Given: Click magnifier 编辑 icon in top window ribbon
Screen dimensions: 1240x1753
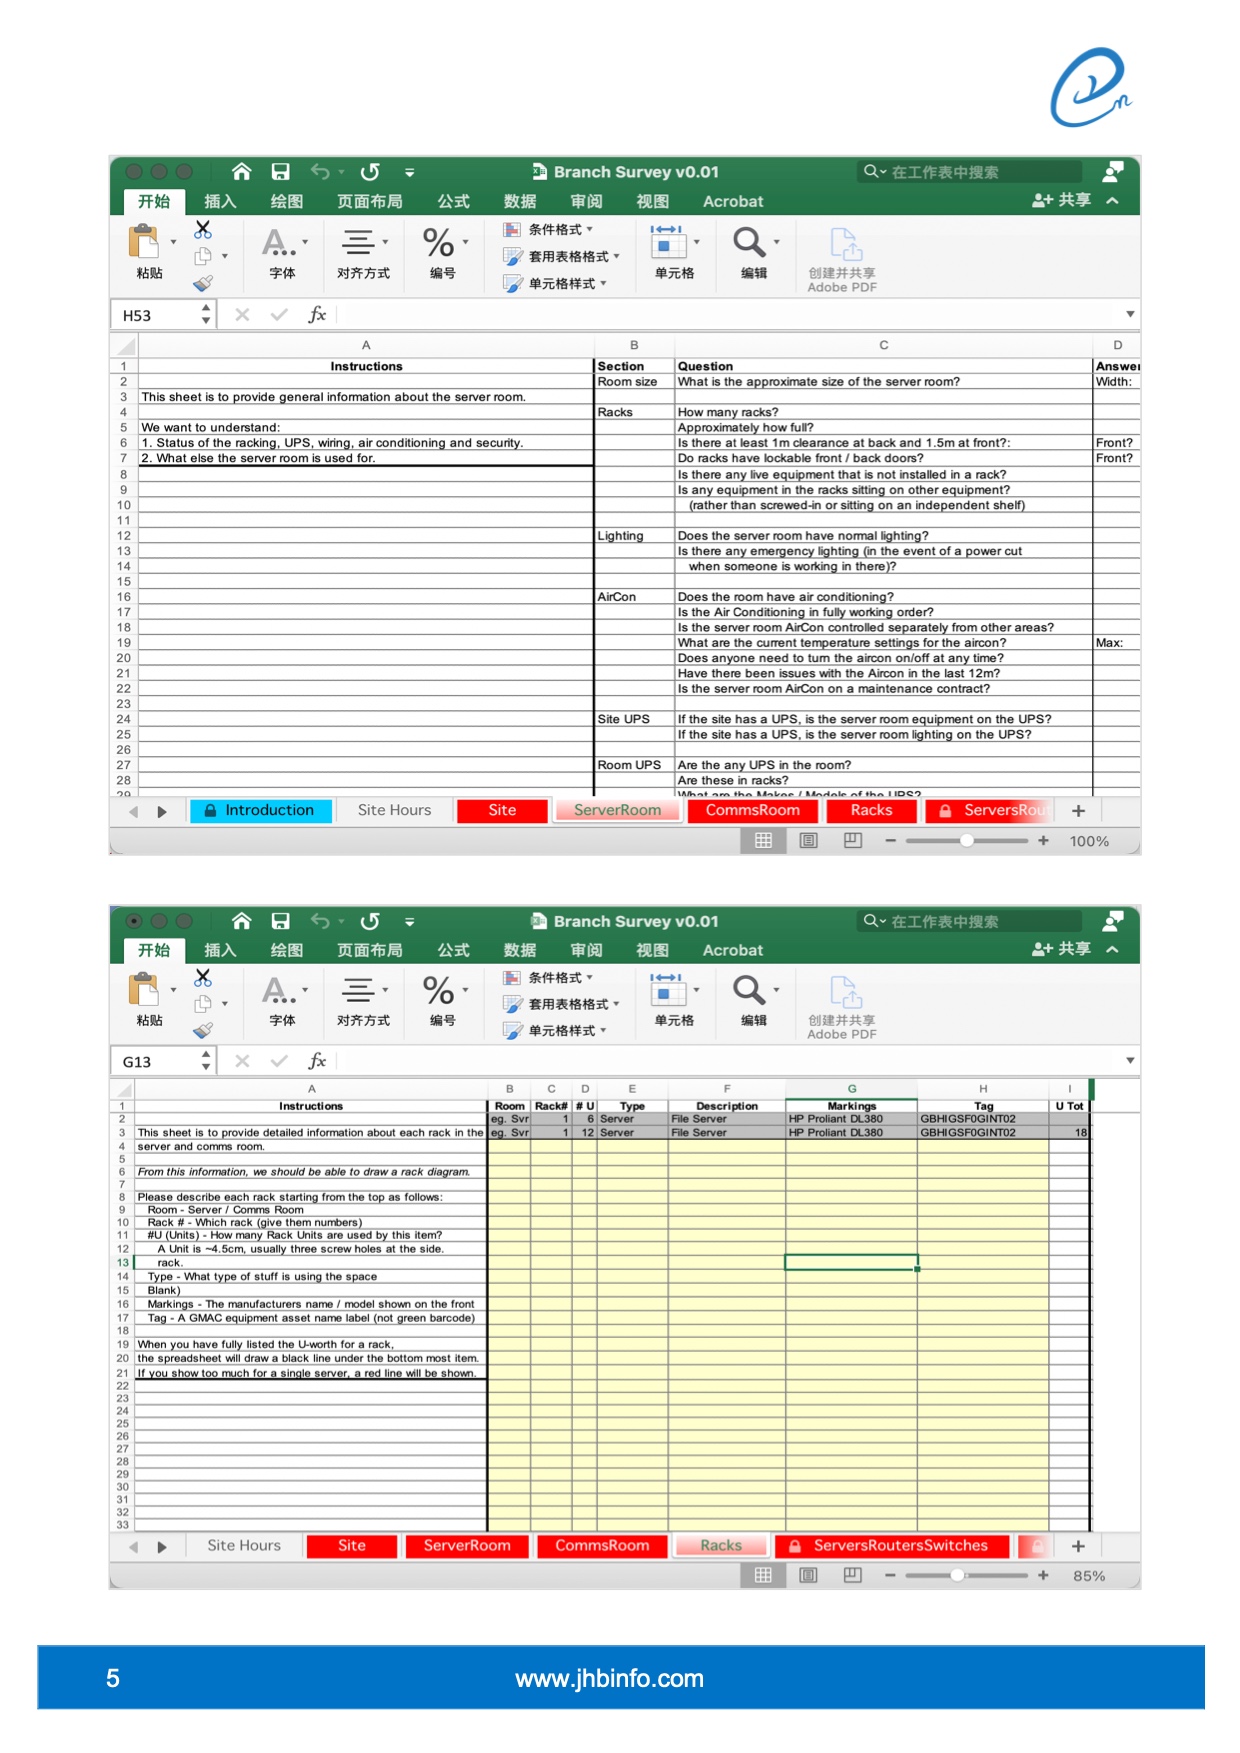Looking at the screenshot, I should (749, 242).
